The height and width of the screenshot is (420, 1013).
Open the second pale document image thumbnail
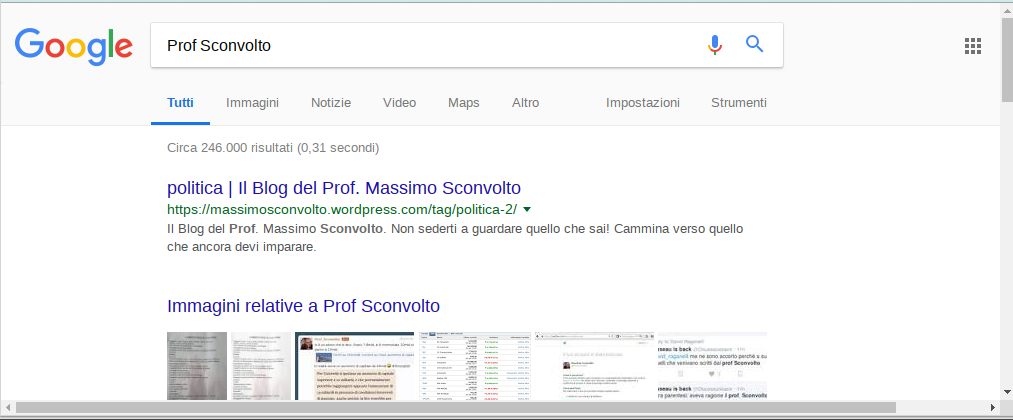[261, 366]
